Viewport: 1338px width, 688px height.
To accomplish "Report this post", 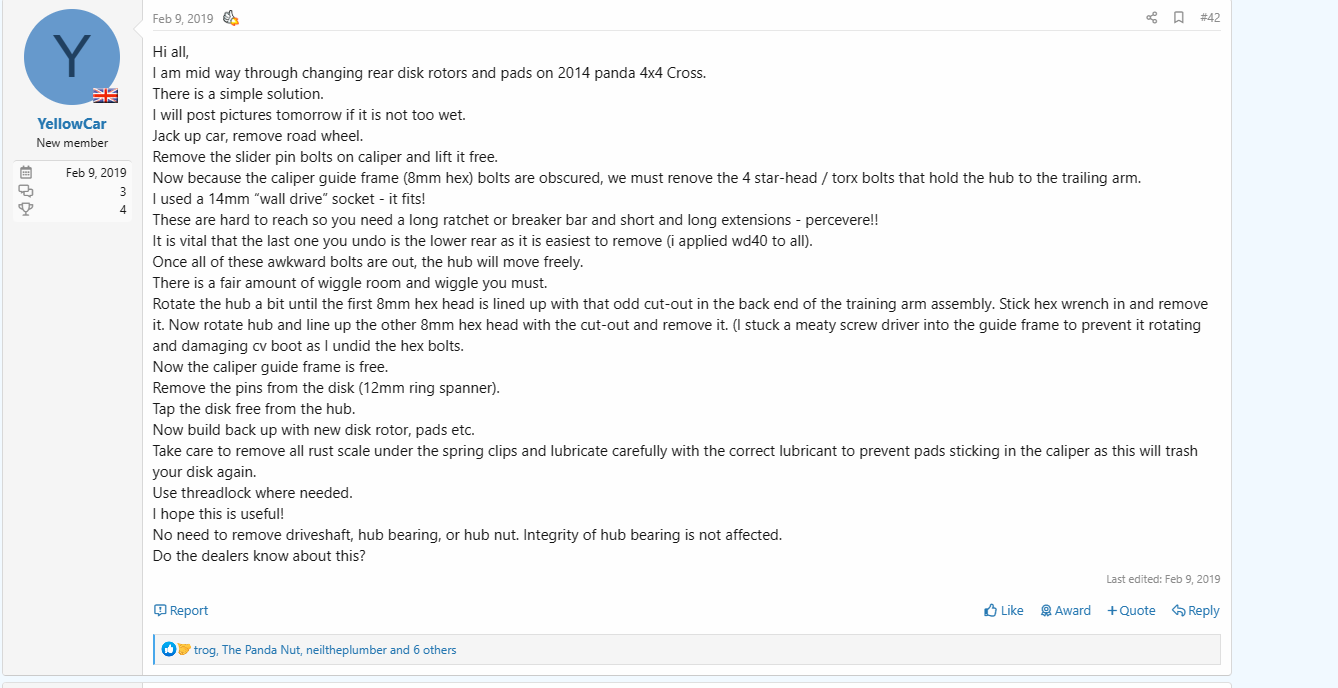I will pos(181,610).
